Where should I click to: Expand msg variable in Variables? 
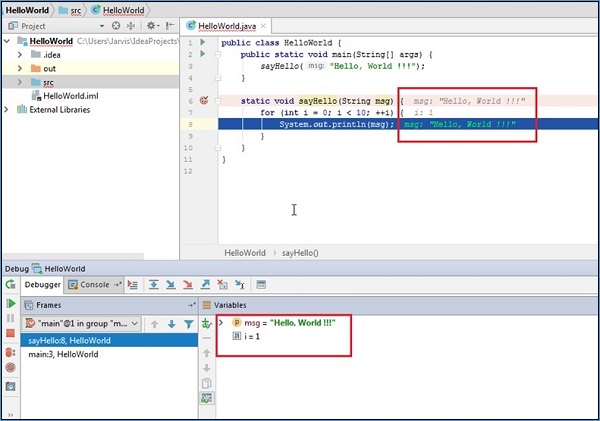221,323
